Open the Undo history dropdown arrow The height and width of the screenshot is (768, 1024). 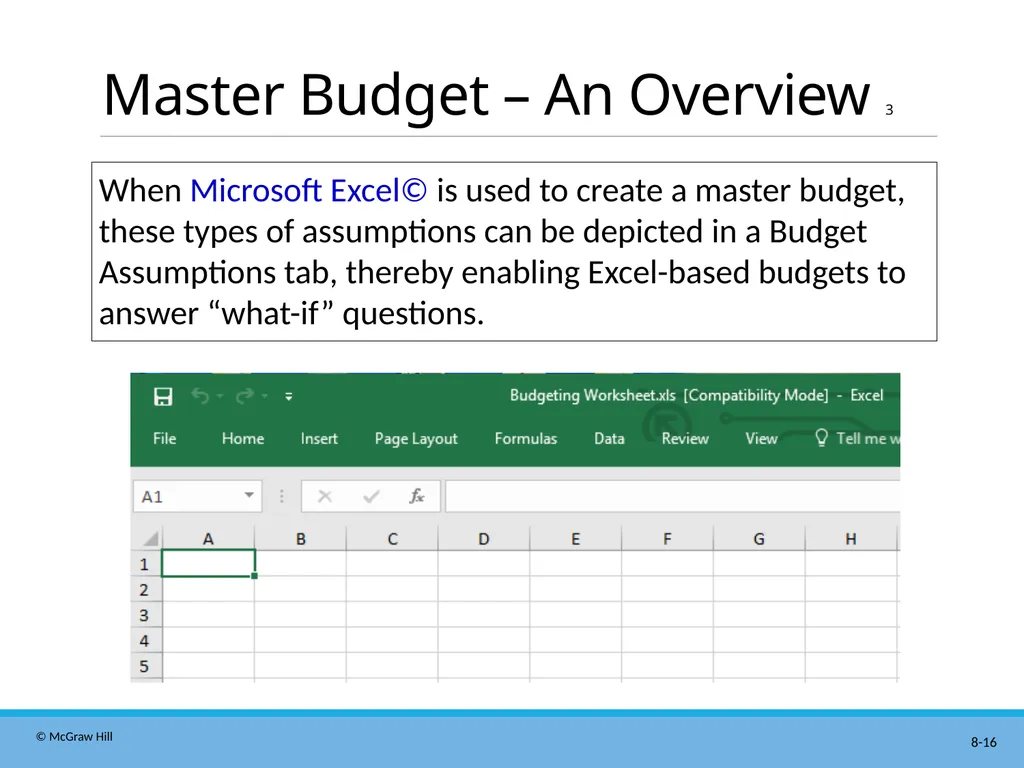click(219, 396)
